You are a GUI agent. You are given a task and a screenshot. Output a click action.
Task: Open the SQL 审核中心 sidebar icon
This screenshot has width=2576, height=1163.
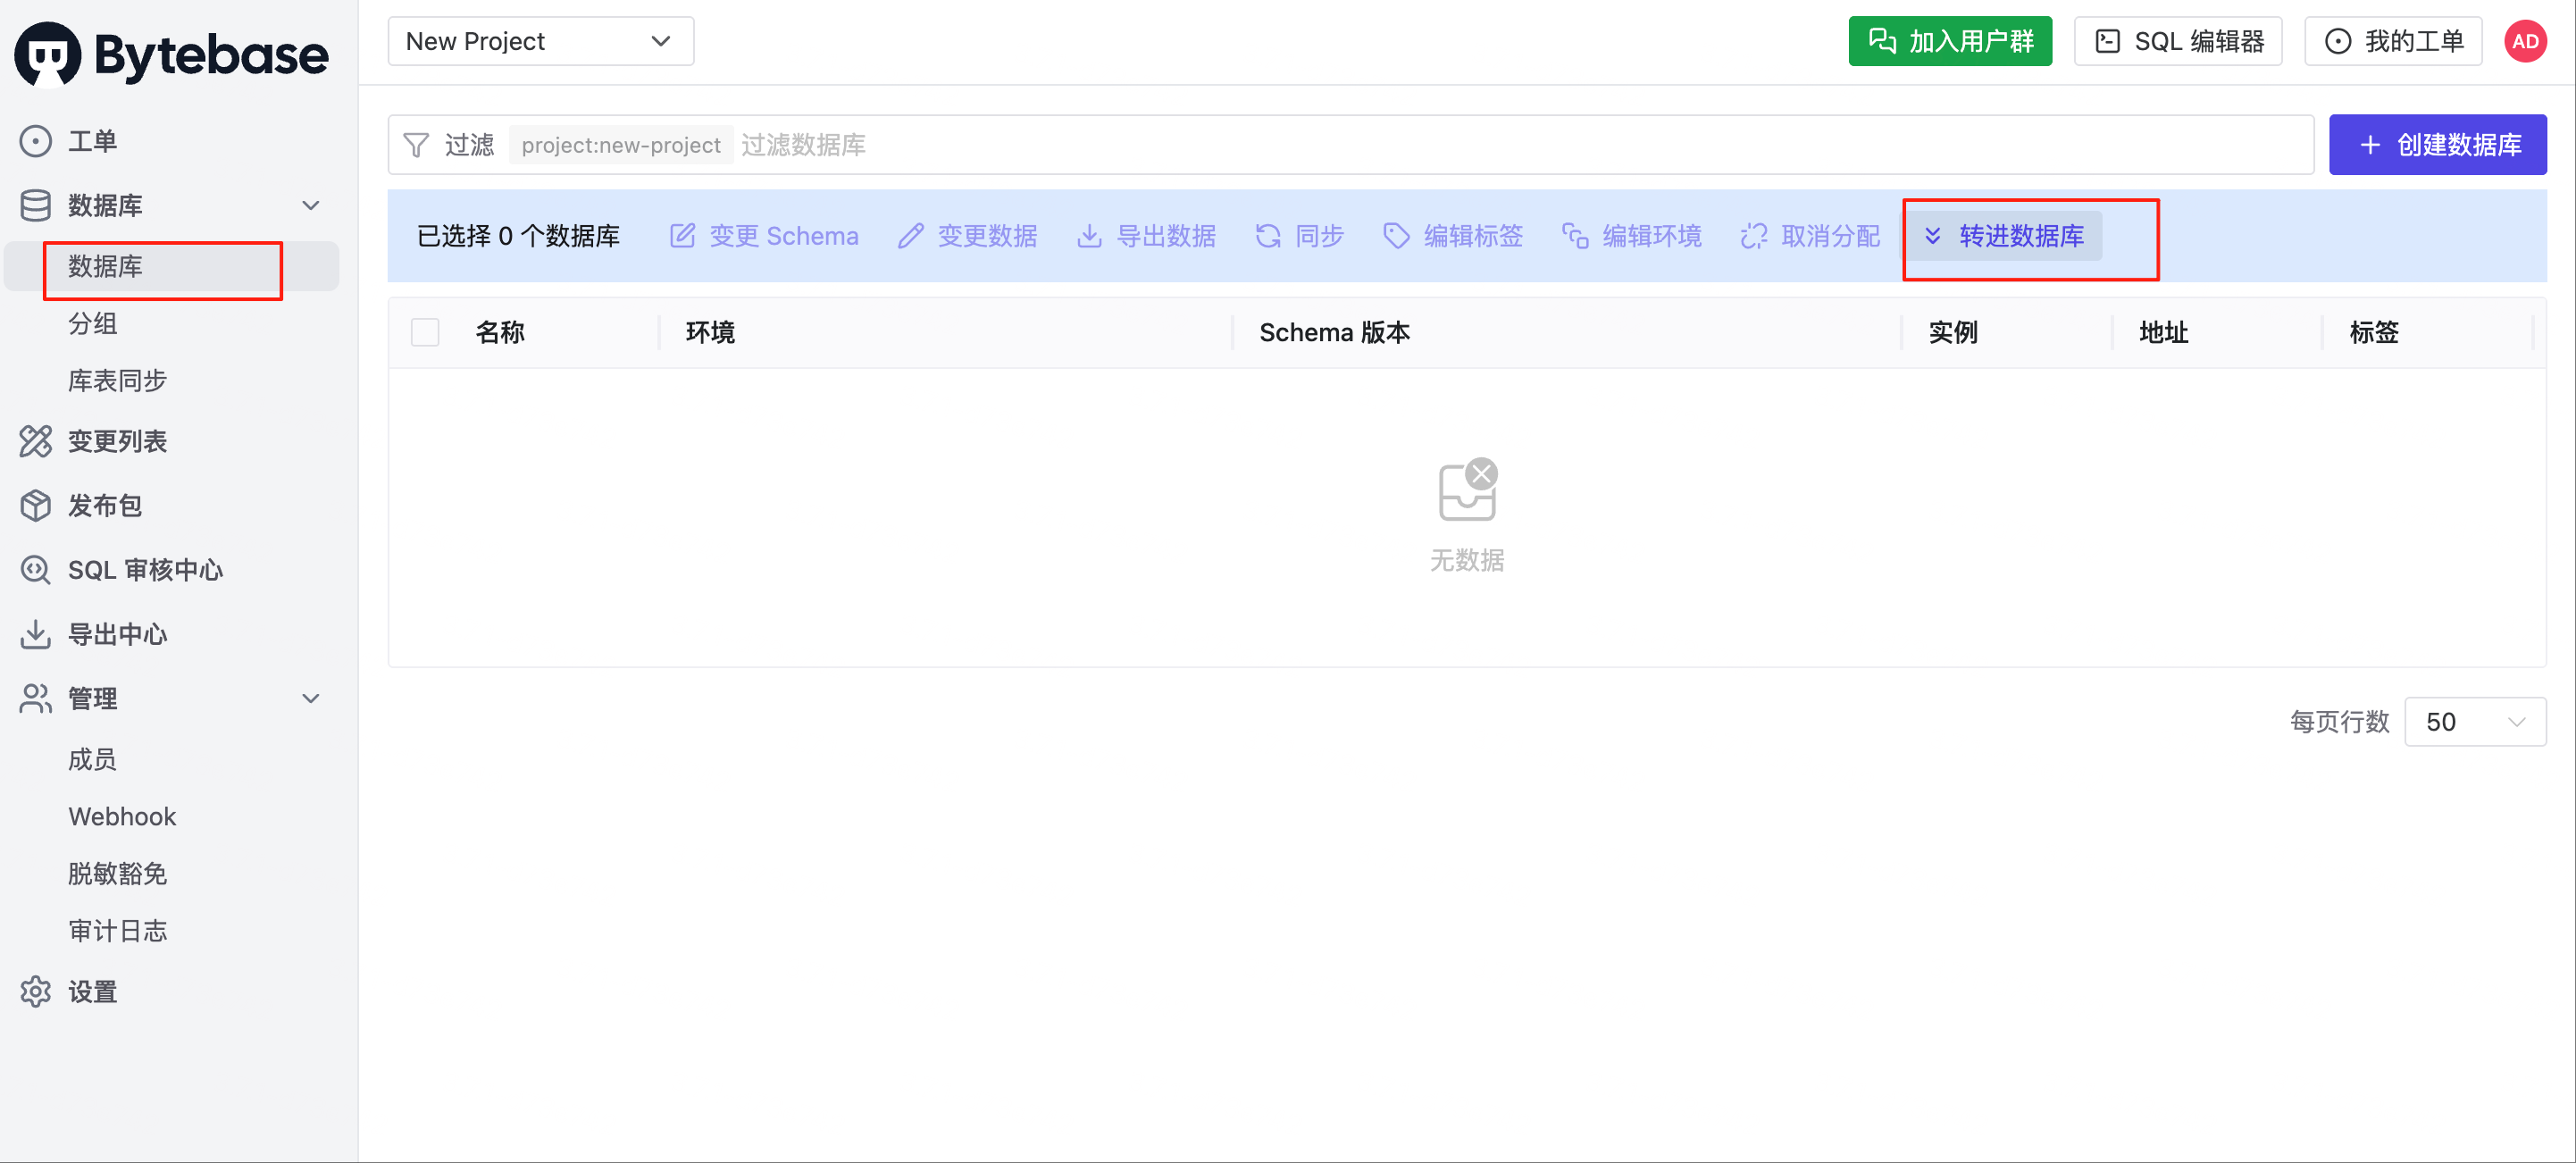[35, 570]
